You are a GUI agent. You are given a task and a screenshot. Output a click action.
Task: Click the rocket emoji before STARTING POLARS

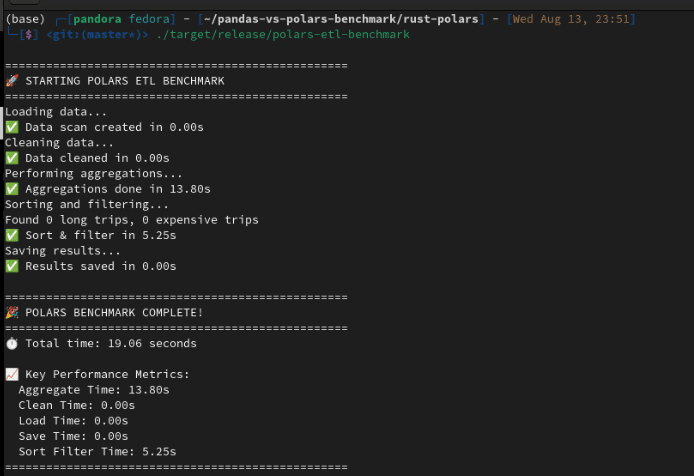click(11, 80)
